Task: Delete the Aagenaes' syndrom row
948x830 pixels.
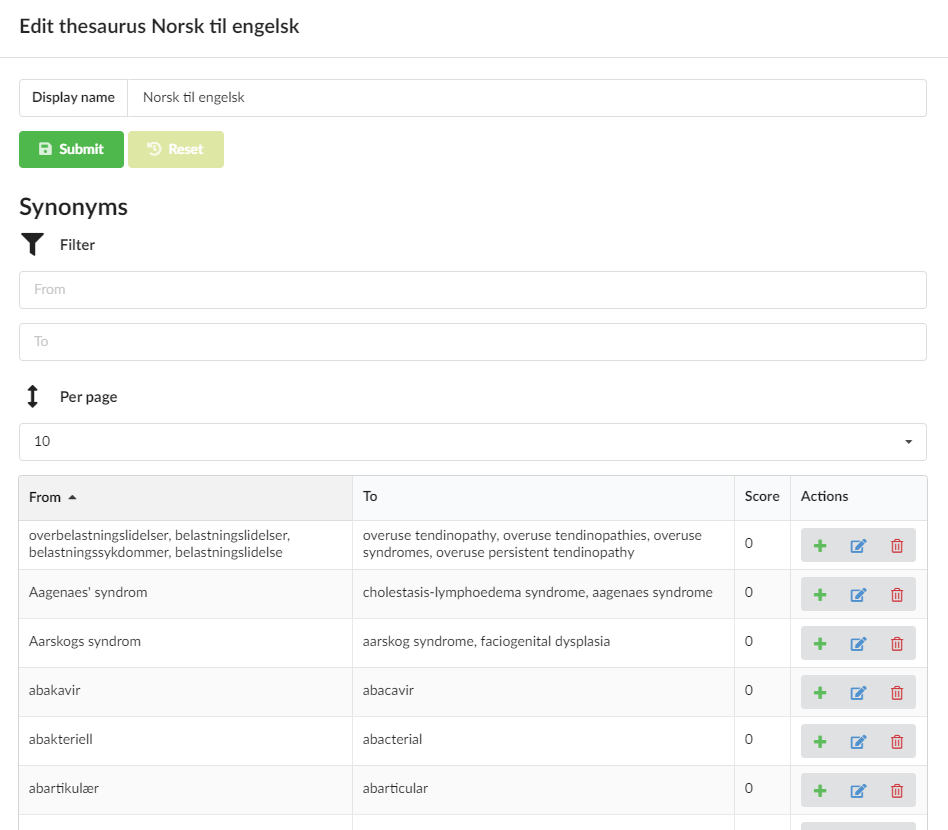Action: (x=897, y=595)
